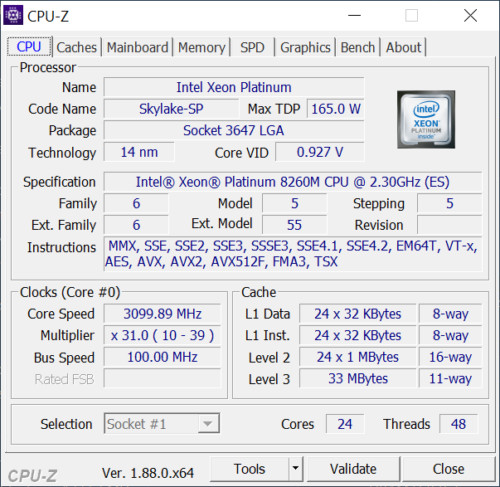This screenshot has width=500, height=487.
Task: Click the Level 3 associativity 11-way
Action: tap(450, 379)
